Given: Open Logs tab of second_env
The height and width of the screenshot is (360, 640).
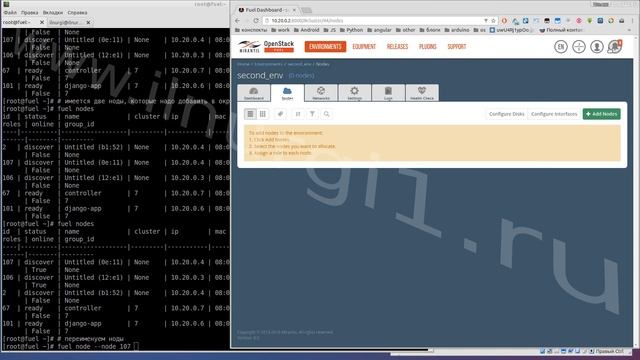Looking at the screenshot, I should [389, 93].
